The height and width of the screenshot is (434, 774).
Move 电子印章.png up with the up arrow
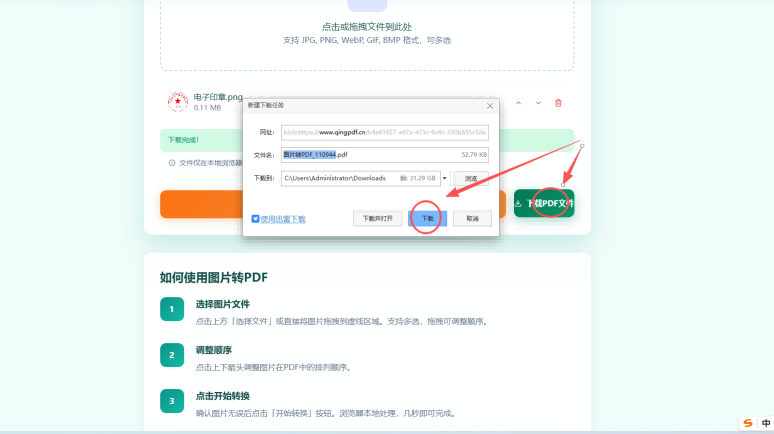coord(518,103)
